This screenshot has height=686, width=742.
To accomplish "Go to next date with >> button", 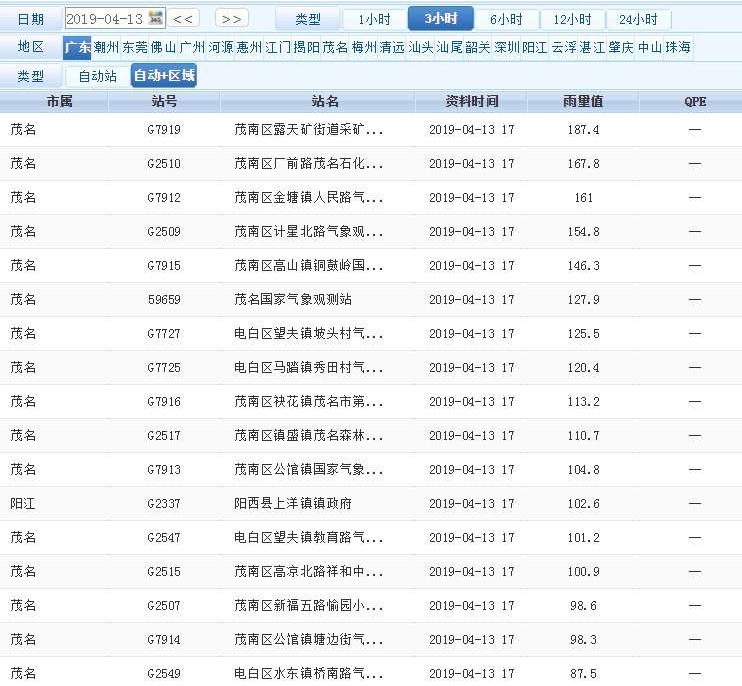I will pos(231,19).
